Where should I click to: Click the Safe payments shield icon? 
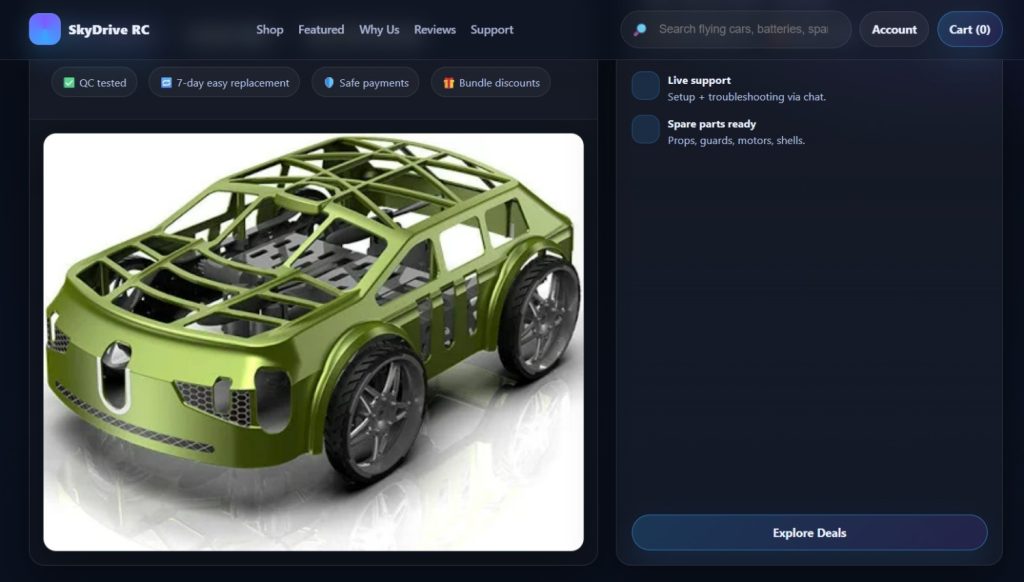(x=329, y=83)
